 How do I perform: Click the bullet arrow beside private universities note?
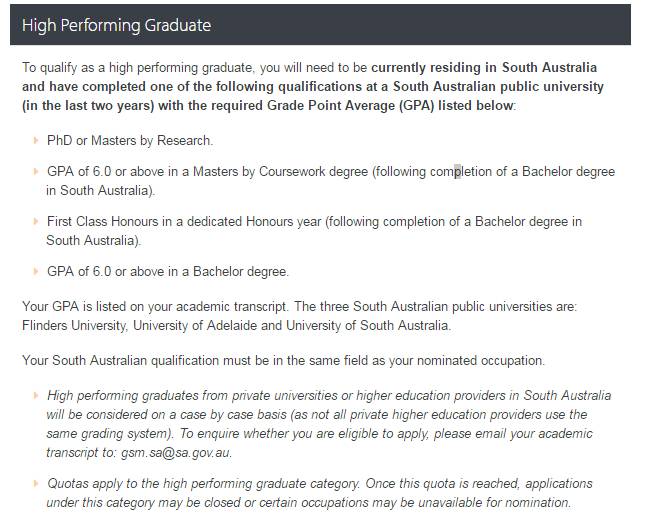coord(36,396)
